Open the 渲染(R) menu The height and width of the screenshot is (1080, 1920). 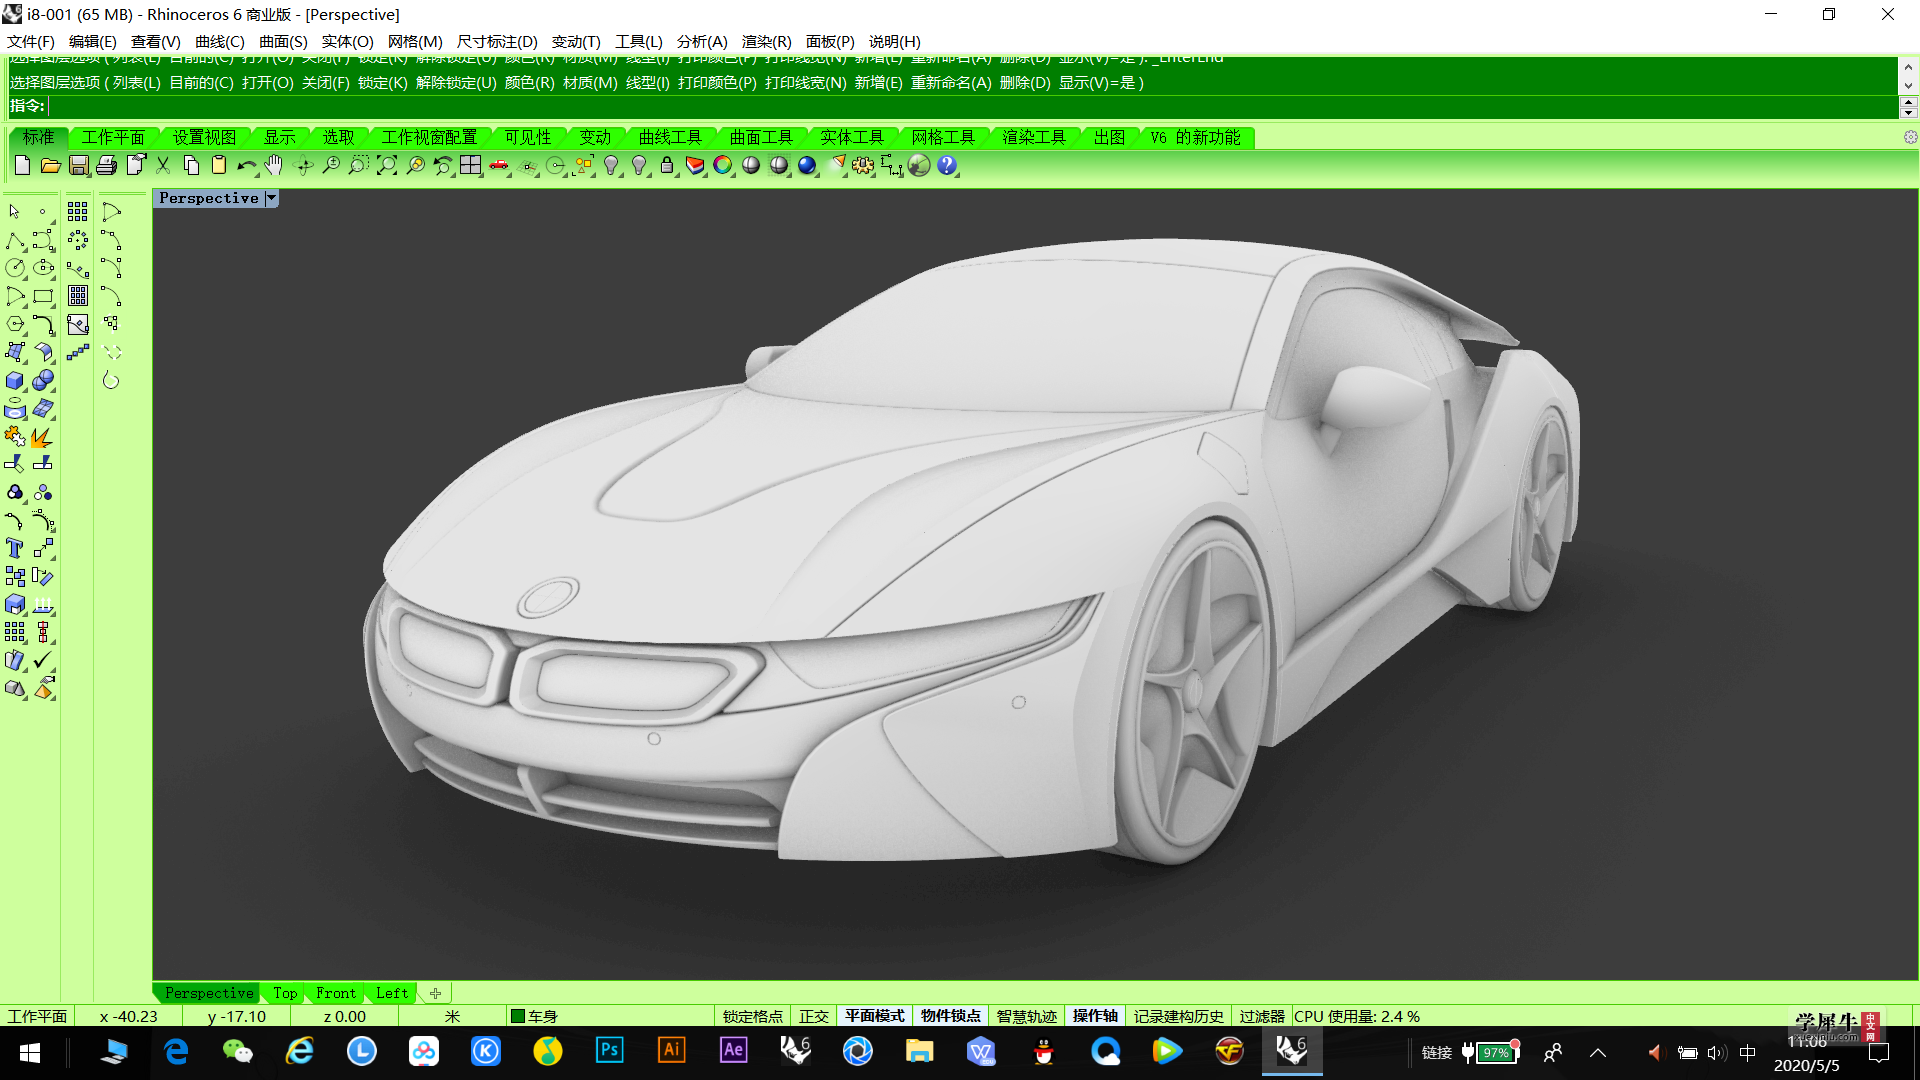coord(767,41)
